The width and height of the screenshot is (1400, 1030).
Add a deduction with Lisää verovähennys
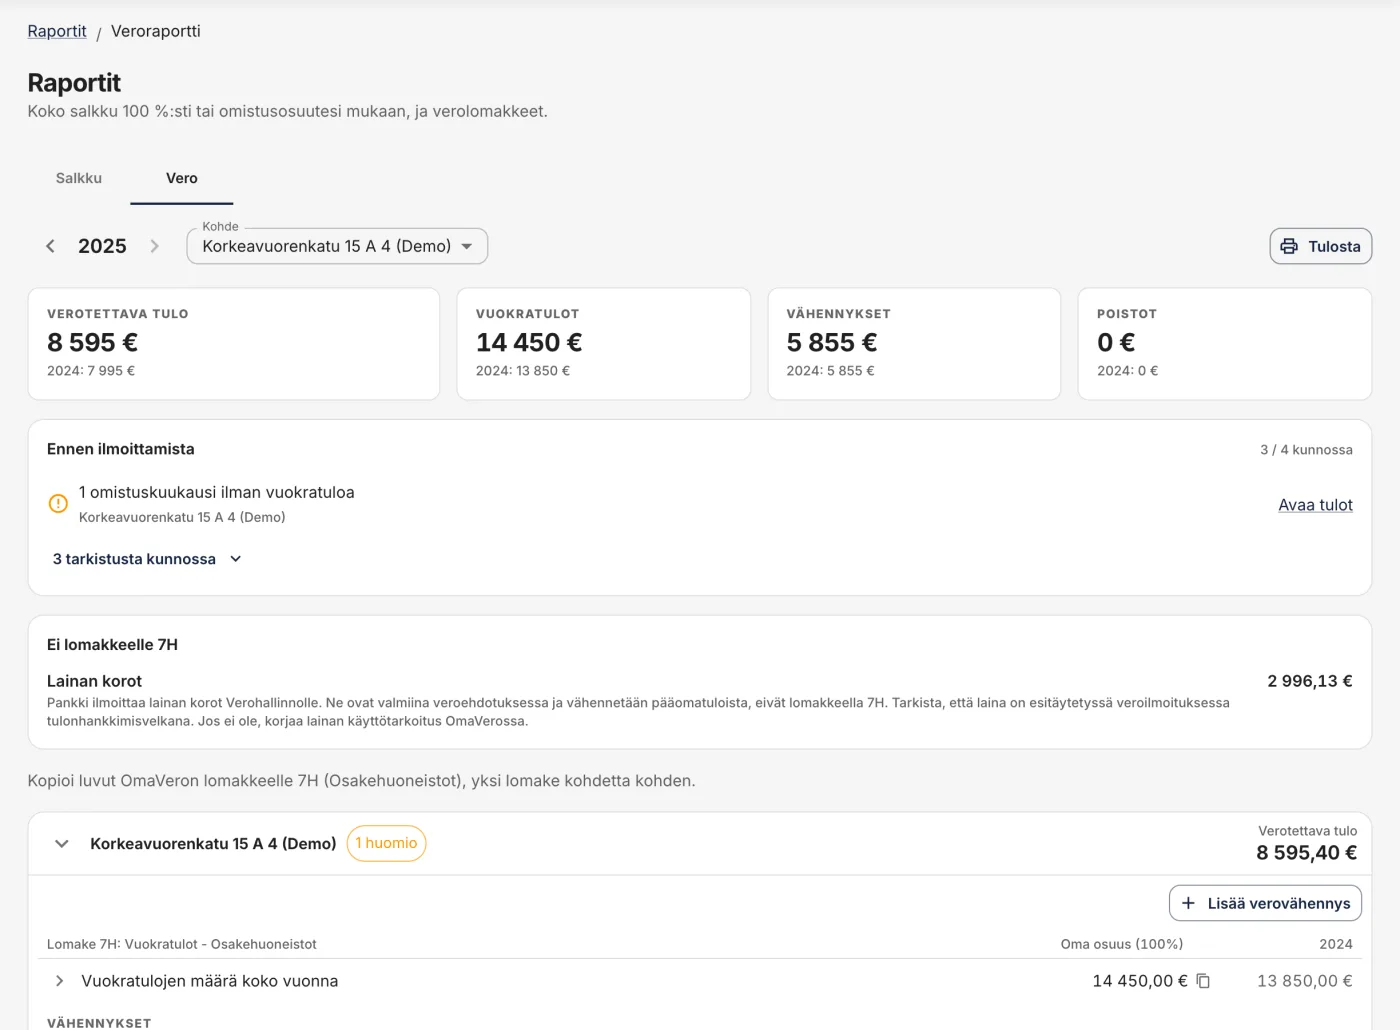click(x=1265, y=903)
